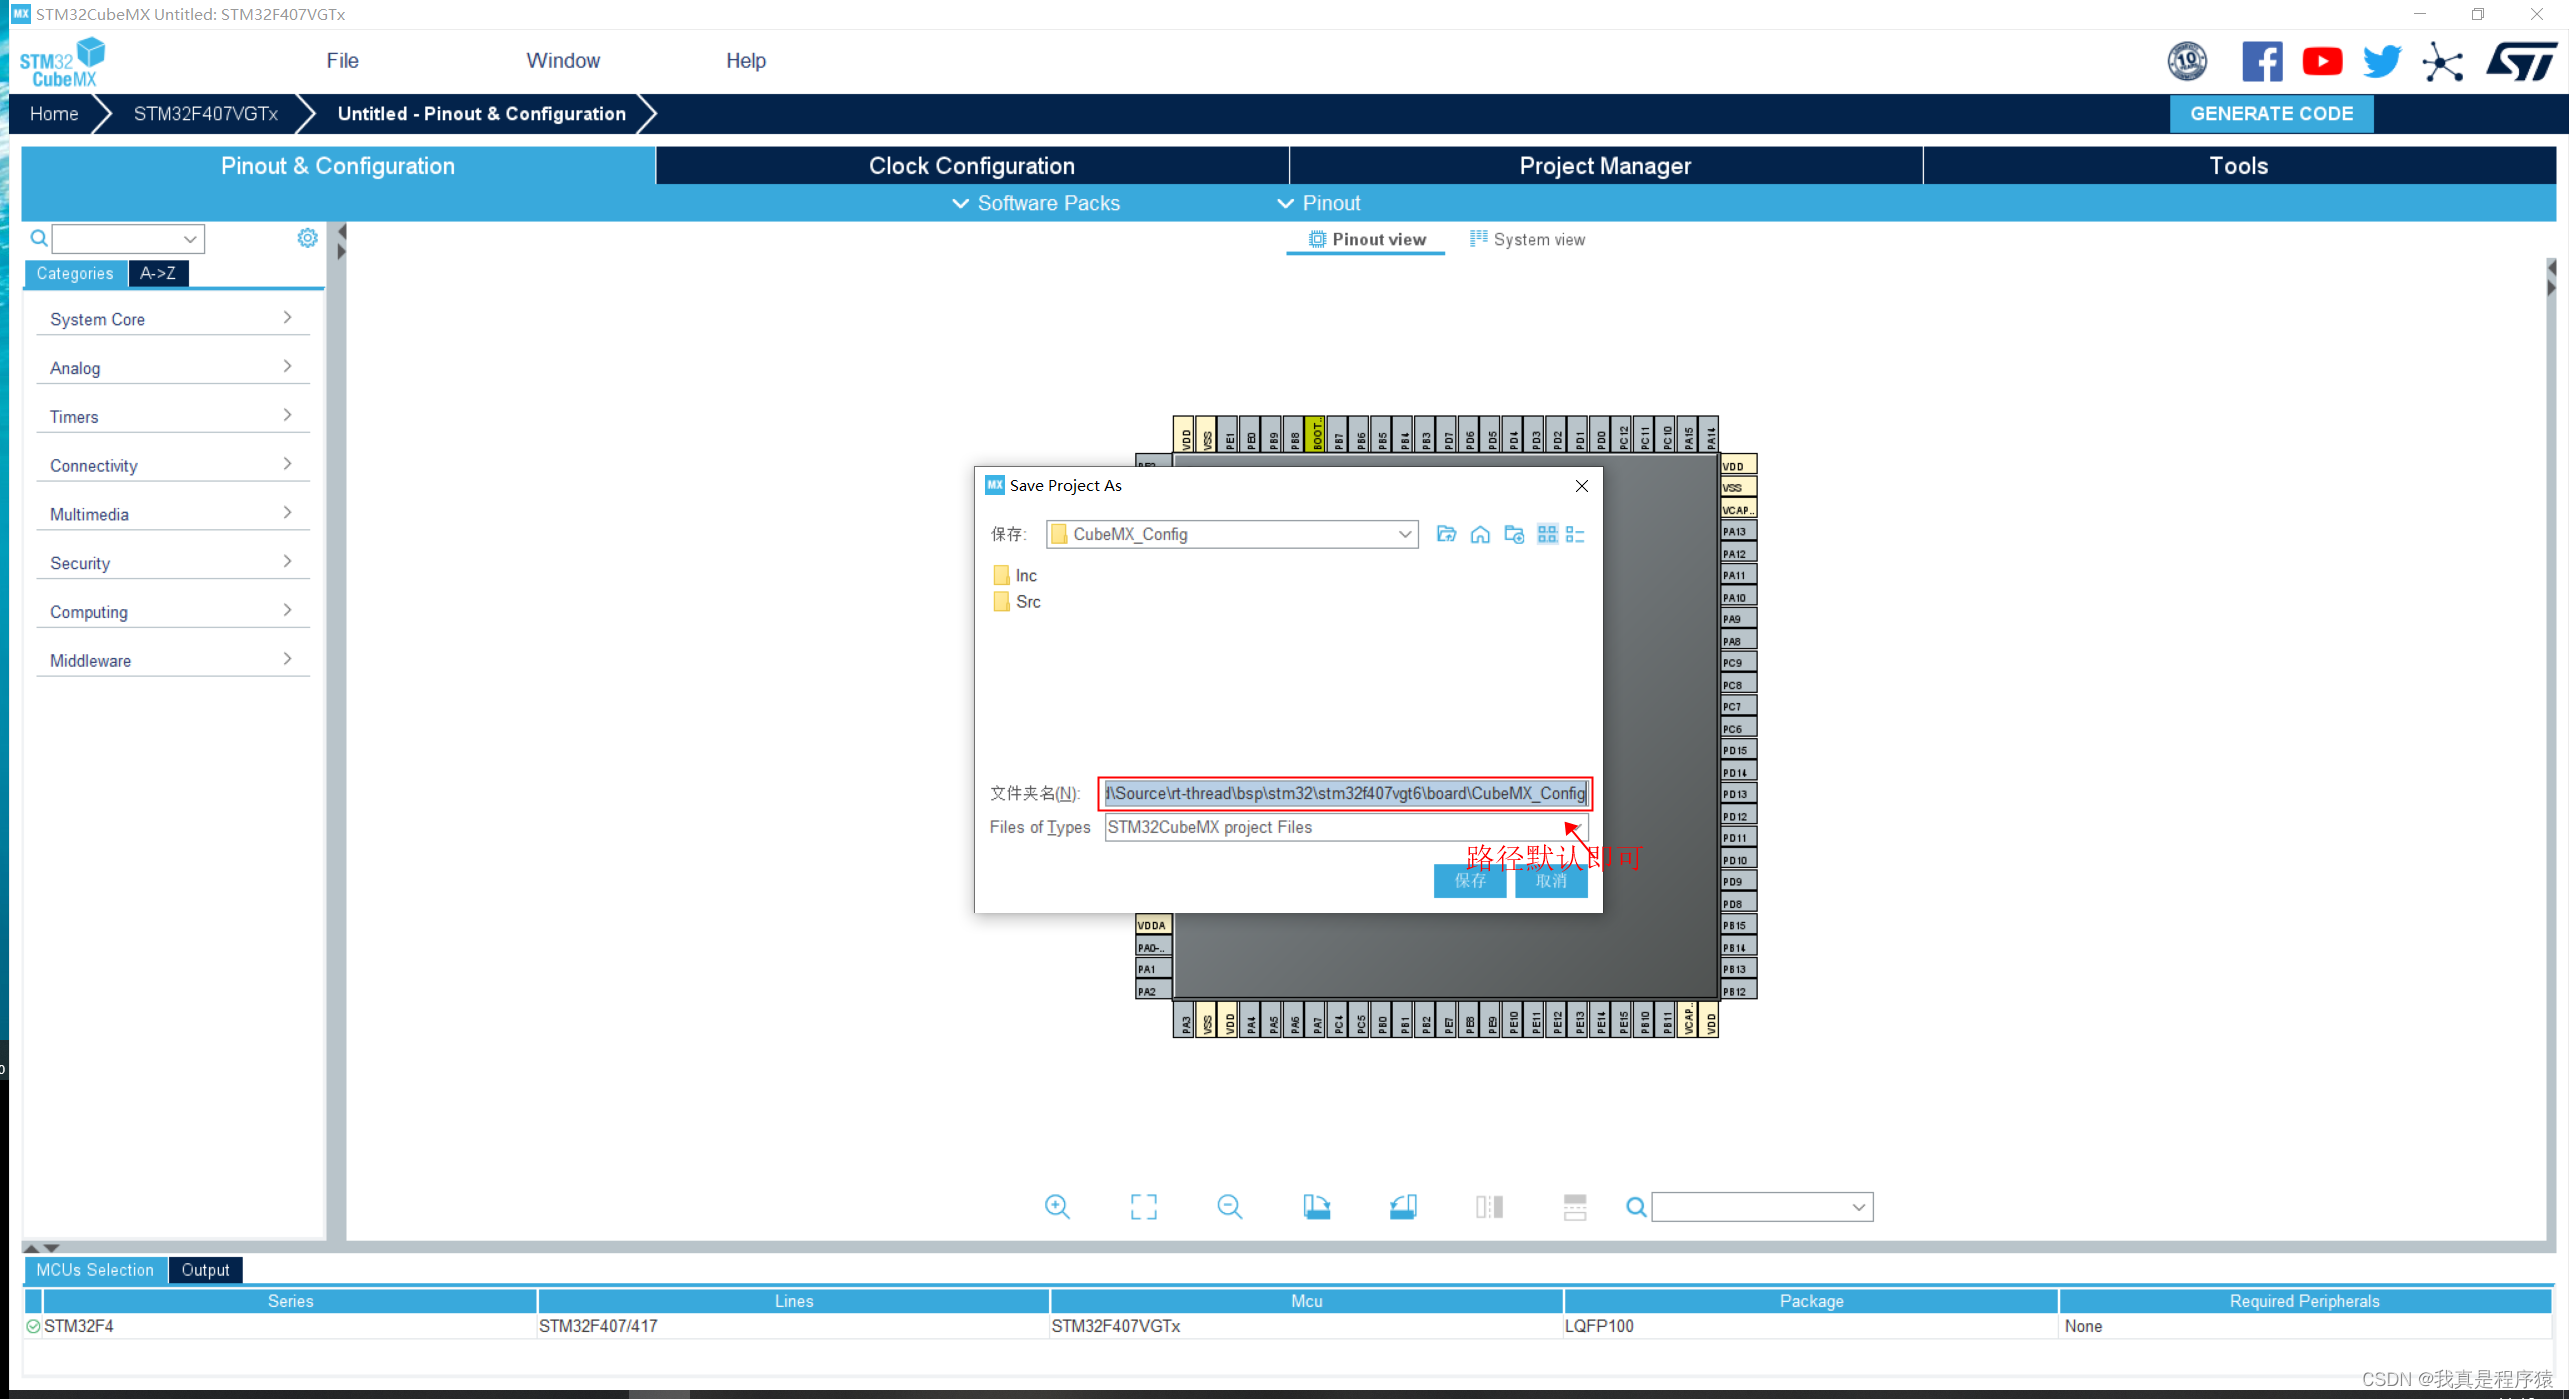2569x1399 pixels.
Task: Open the ST Facebook page icon
Action: [2261, 62]
